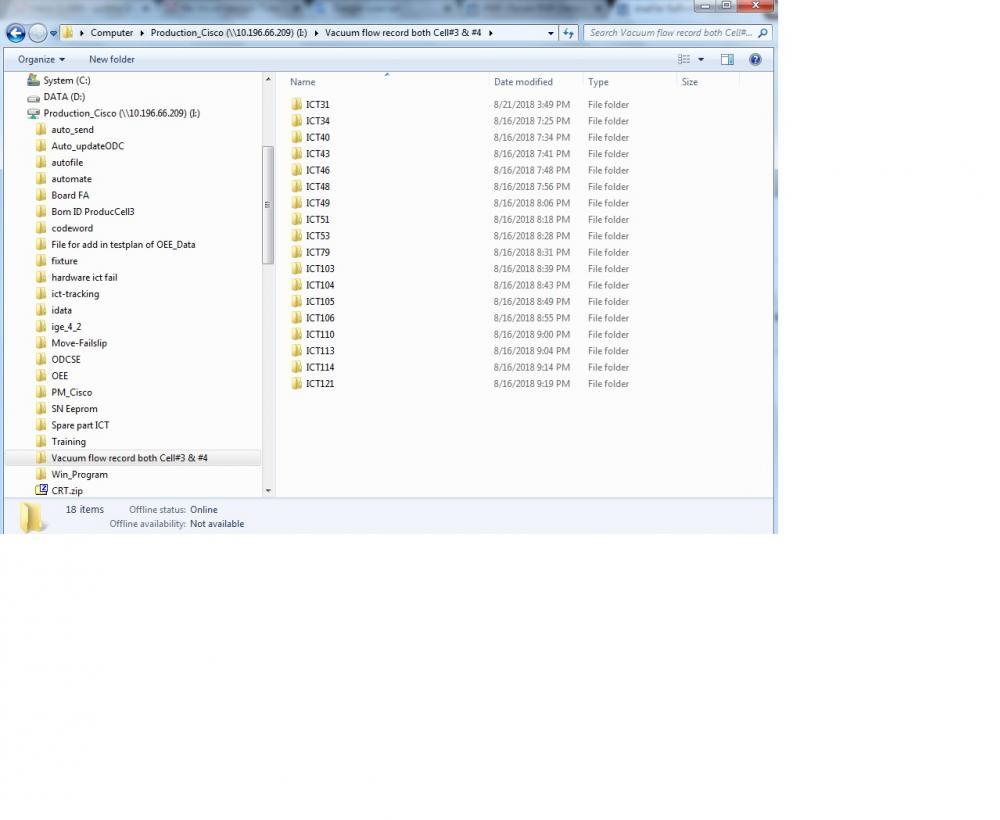Open hardware ict fail folder
This screenshot has height=820, width=1000.
click(77, 277)
